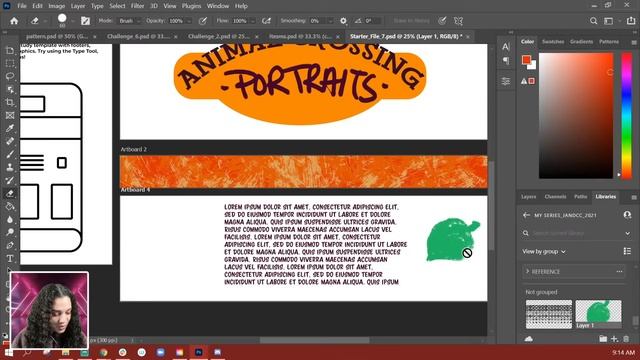Select the Rectangular Marquee tool
Viewport: 640px width, 360px height.
click(x=10, y=63)
